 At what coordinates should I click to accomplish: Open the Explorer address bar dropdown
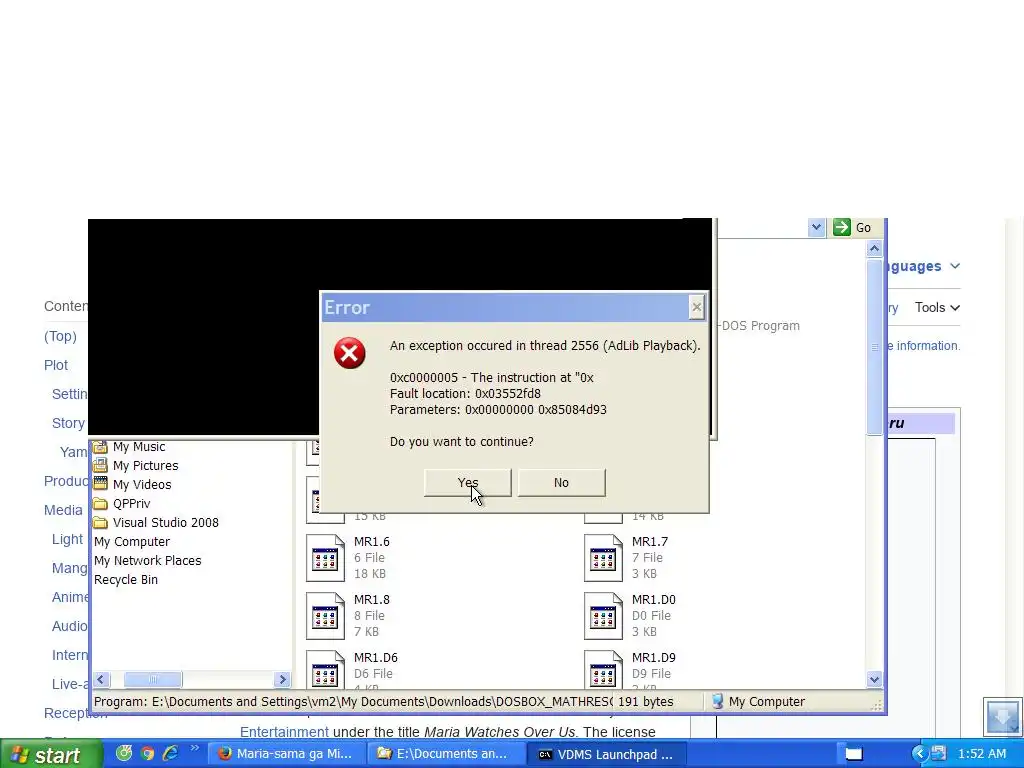tap(816, 227)
